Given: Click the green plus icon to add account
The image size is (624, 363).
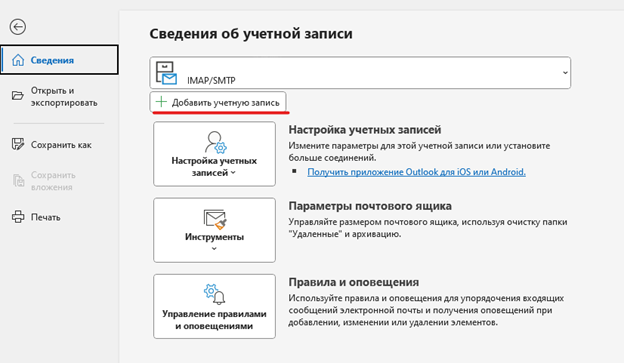Looking at the screenshot, I should click(x=161, y=102).
